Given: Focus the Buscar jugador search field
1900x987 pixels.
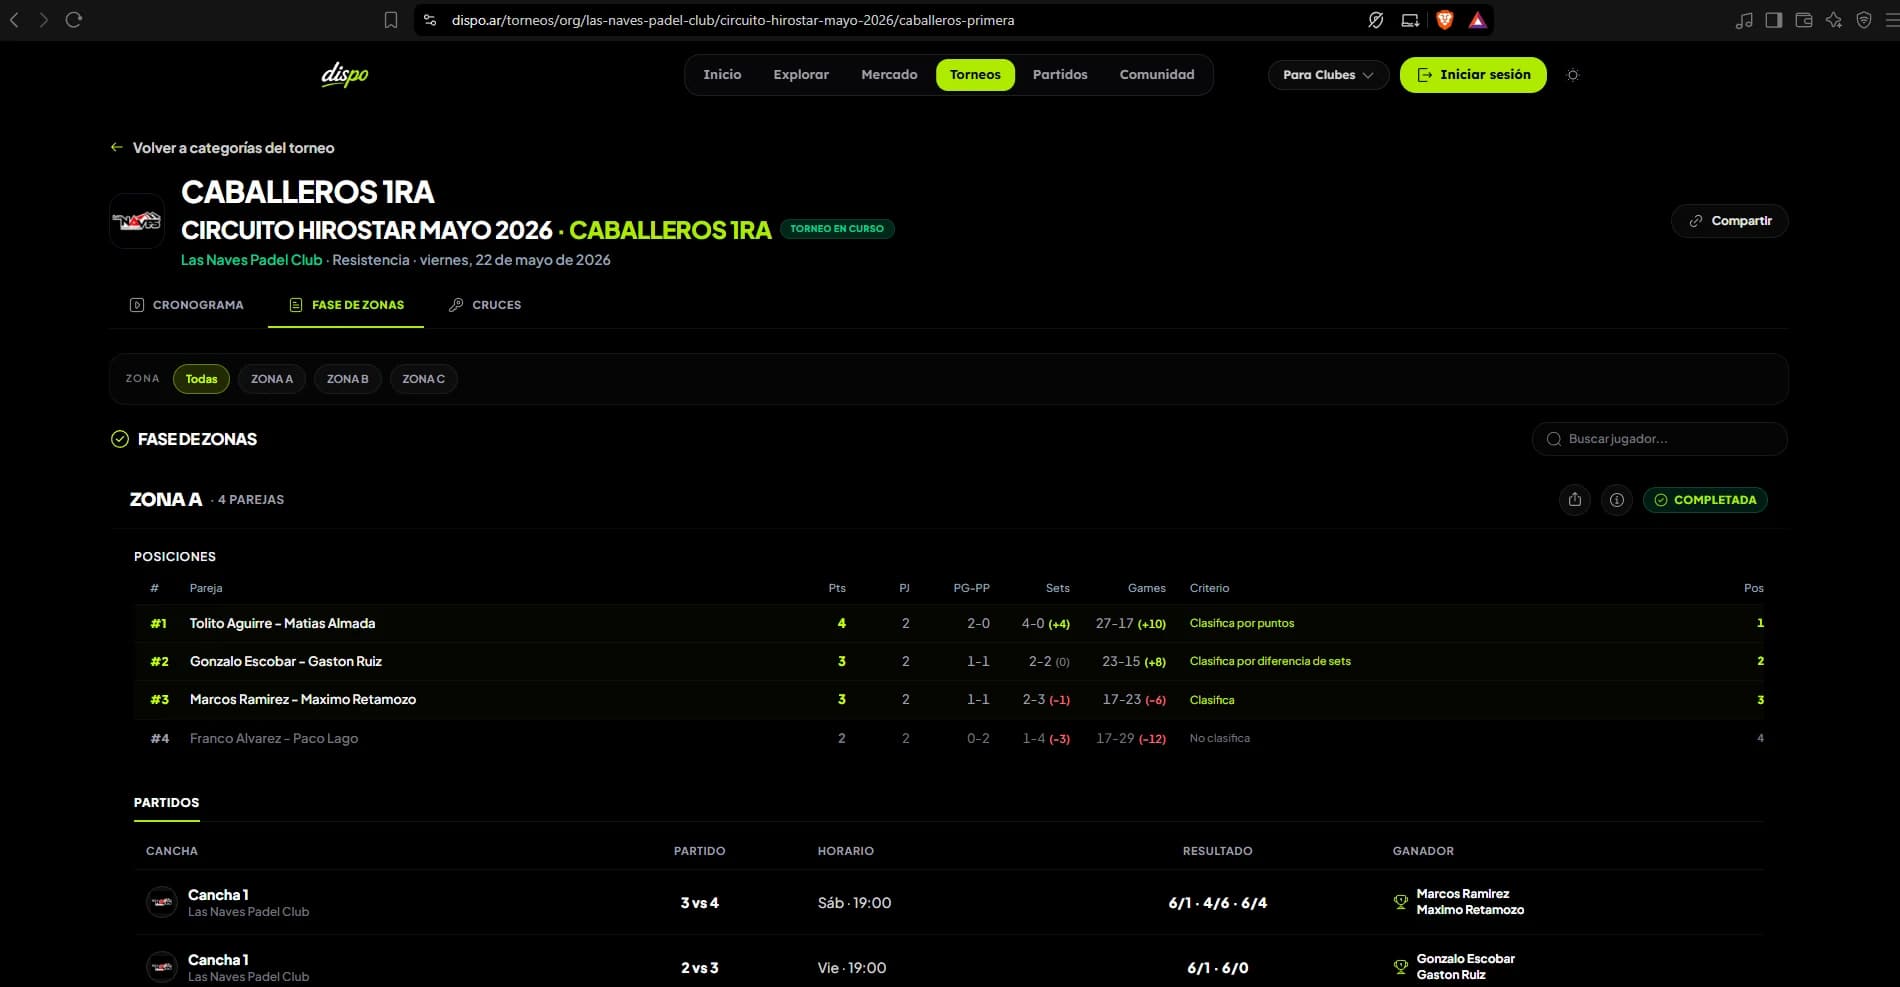Looking at the screenshot, I should point(1660,439).
